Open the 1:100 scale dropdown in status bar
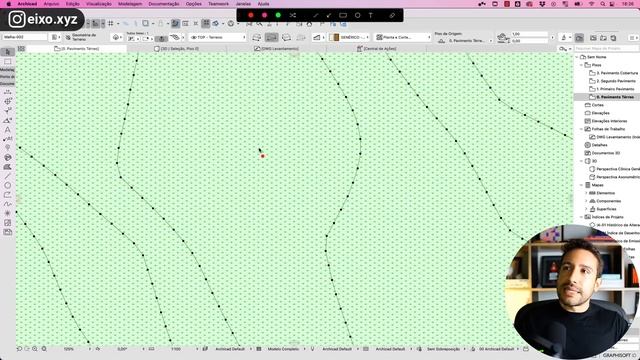The height and width of the screenshot is (360, 640). 177,349
